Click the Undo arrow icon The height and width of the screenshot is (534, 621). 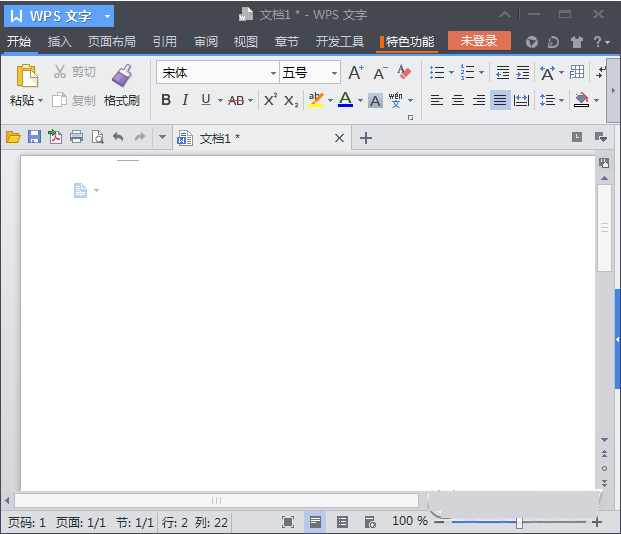[118, 137]
